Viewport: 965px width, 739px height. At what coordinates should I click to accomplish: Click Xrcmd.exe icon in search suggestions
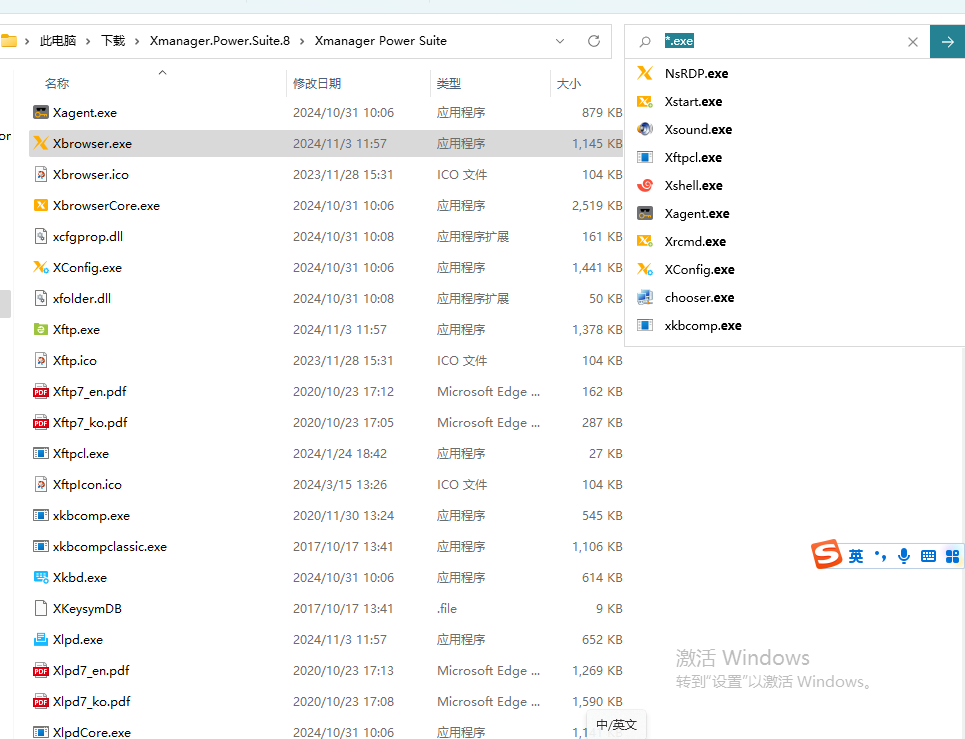tap(644, 241)
